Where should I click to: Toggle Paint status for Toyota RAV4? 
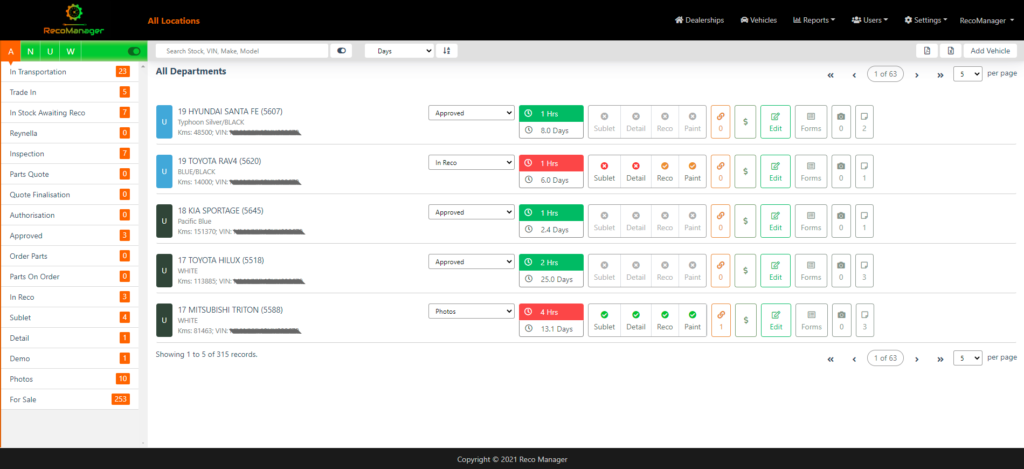[692, 172]
